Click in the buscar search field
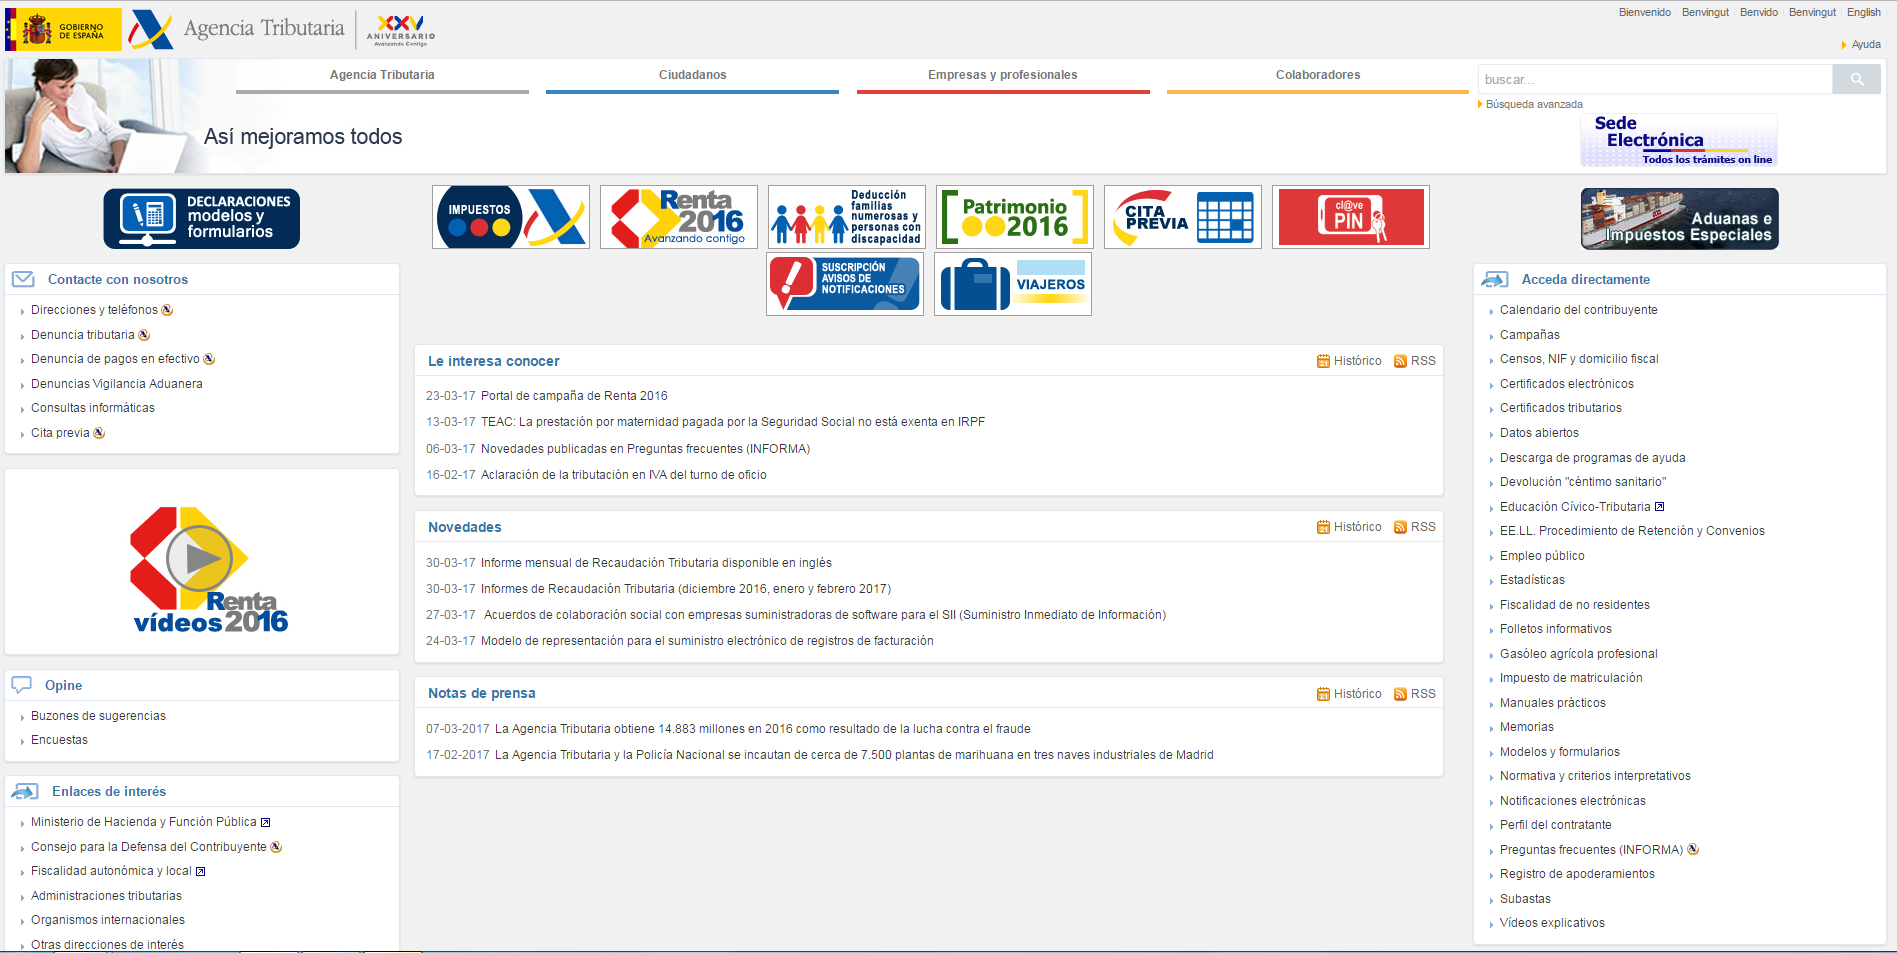Screen dimensions: 1897x953 click(1655, 79)
